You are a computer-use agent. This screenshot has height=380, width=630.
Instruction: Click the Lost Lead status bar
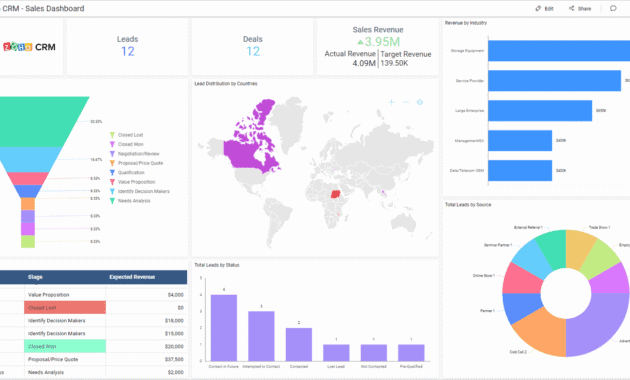pyautogui.click(x=336, y=353)
